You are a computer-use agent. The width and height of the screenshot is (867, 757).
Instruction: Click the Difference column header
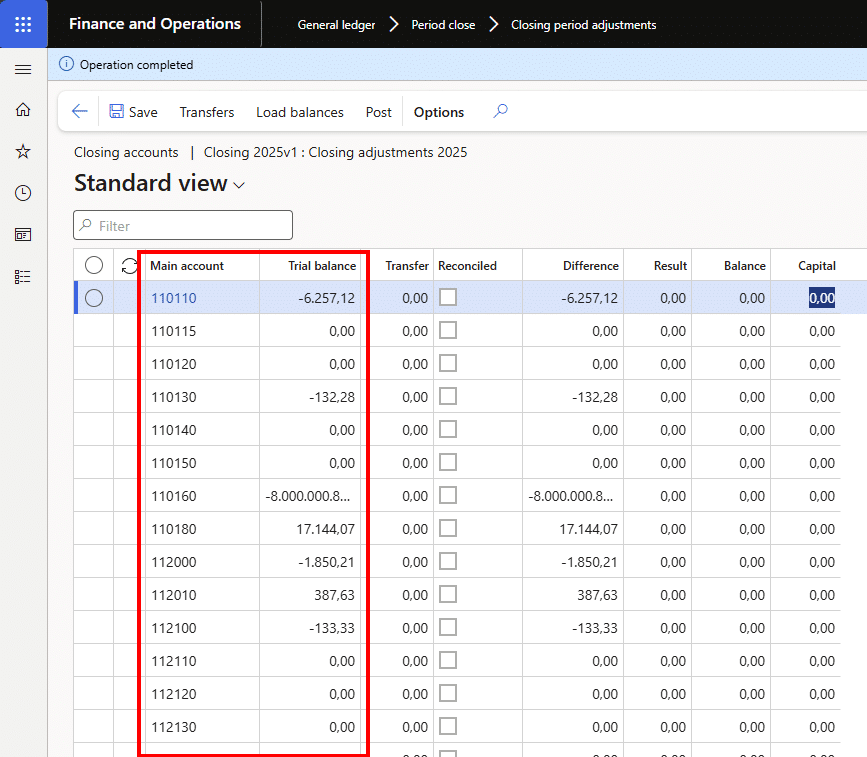coord(591,266)
